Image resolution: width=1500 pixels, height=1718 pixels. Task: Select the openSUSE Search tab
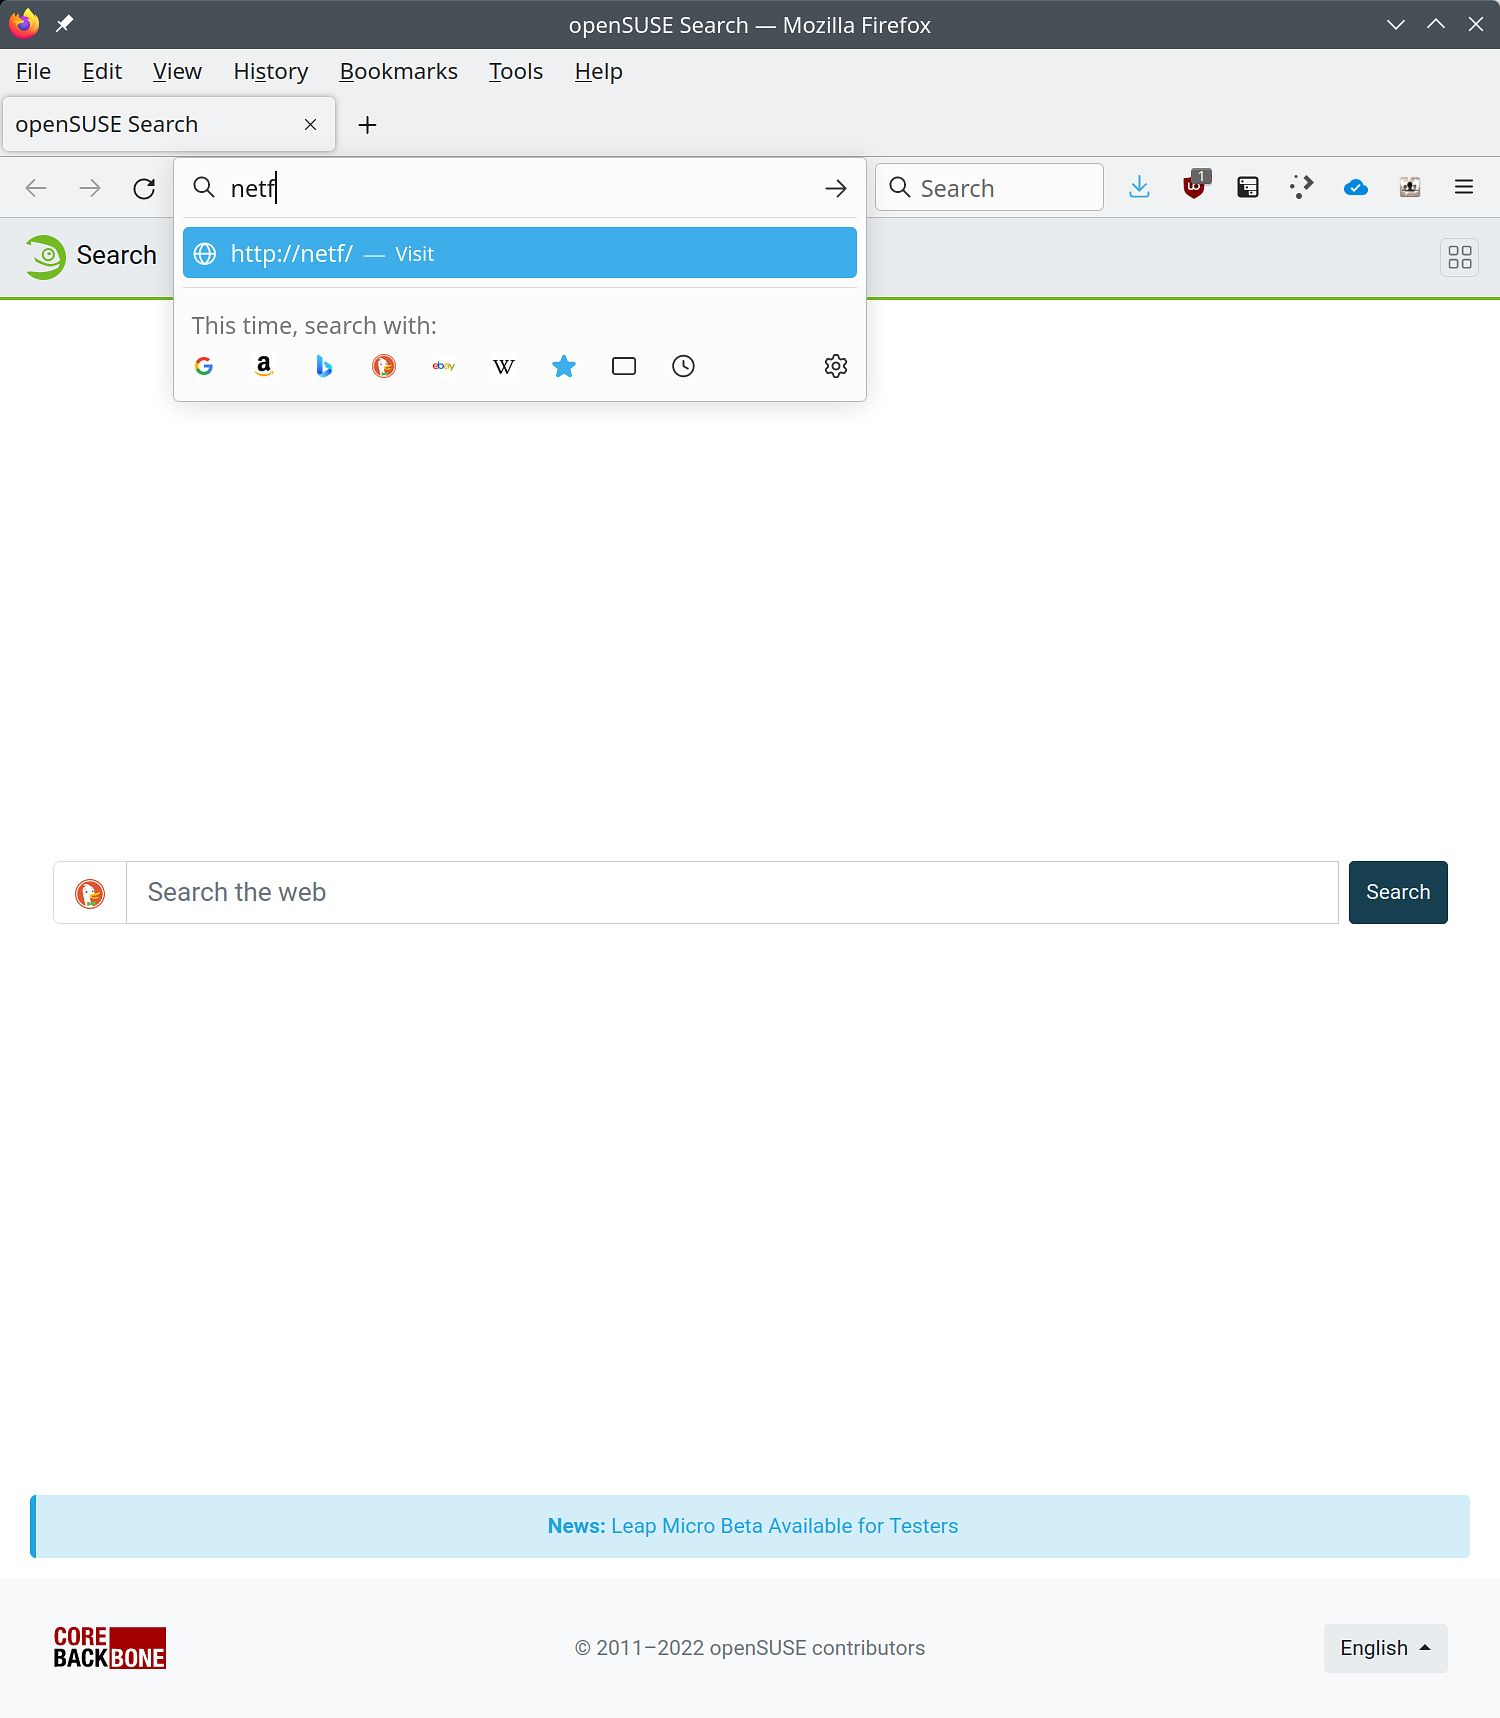tap(169, 124)
